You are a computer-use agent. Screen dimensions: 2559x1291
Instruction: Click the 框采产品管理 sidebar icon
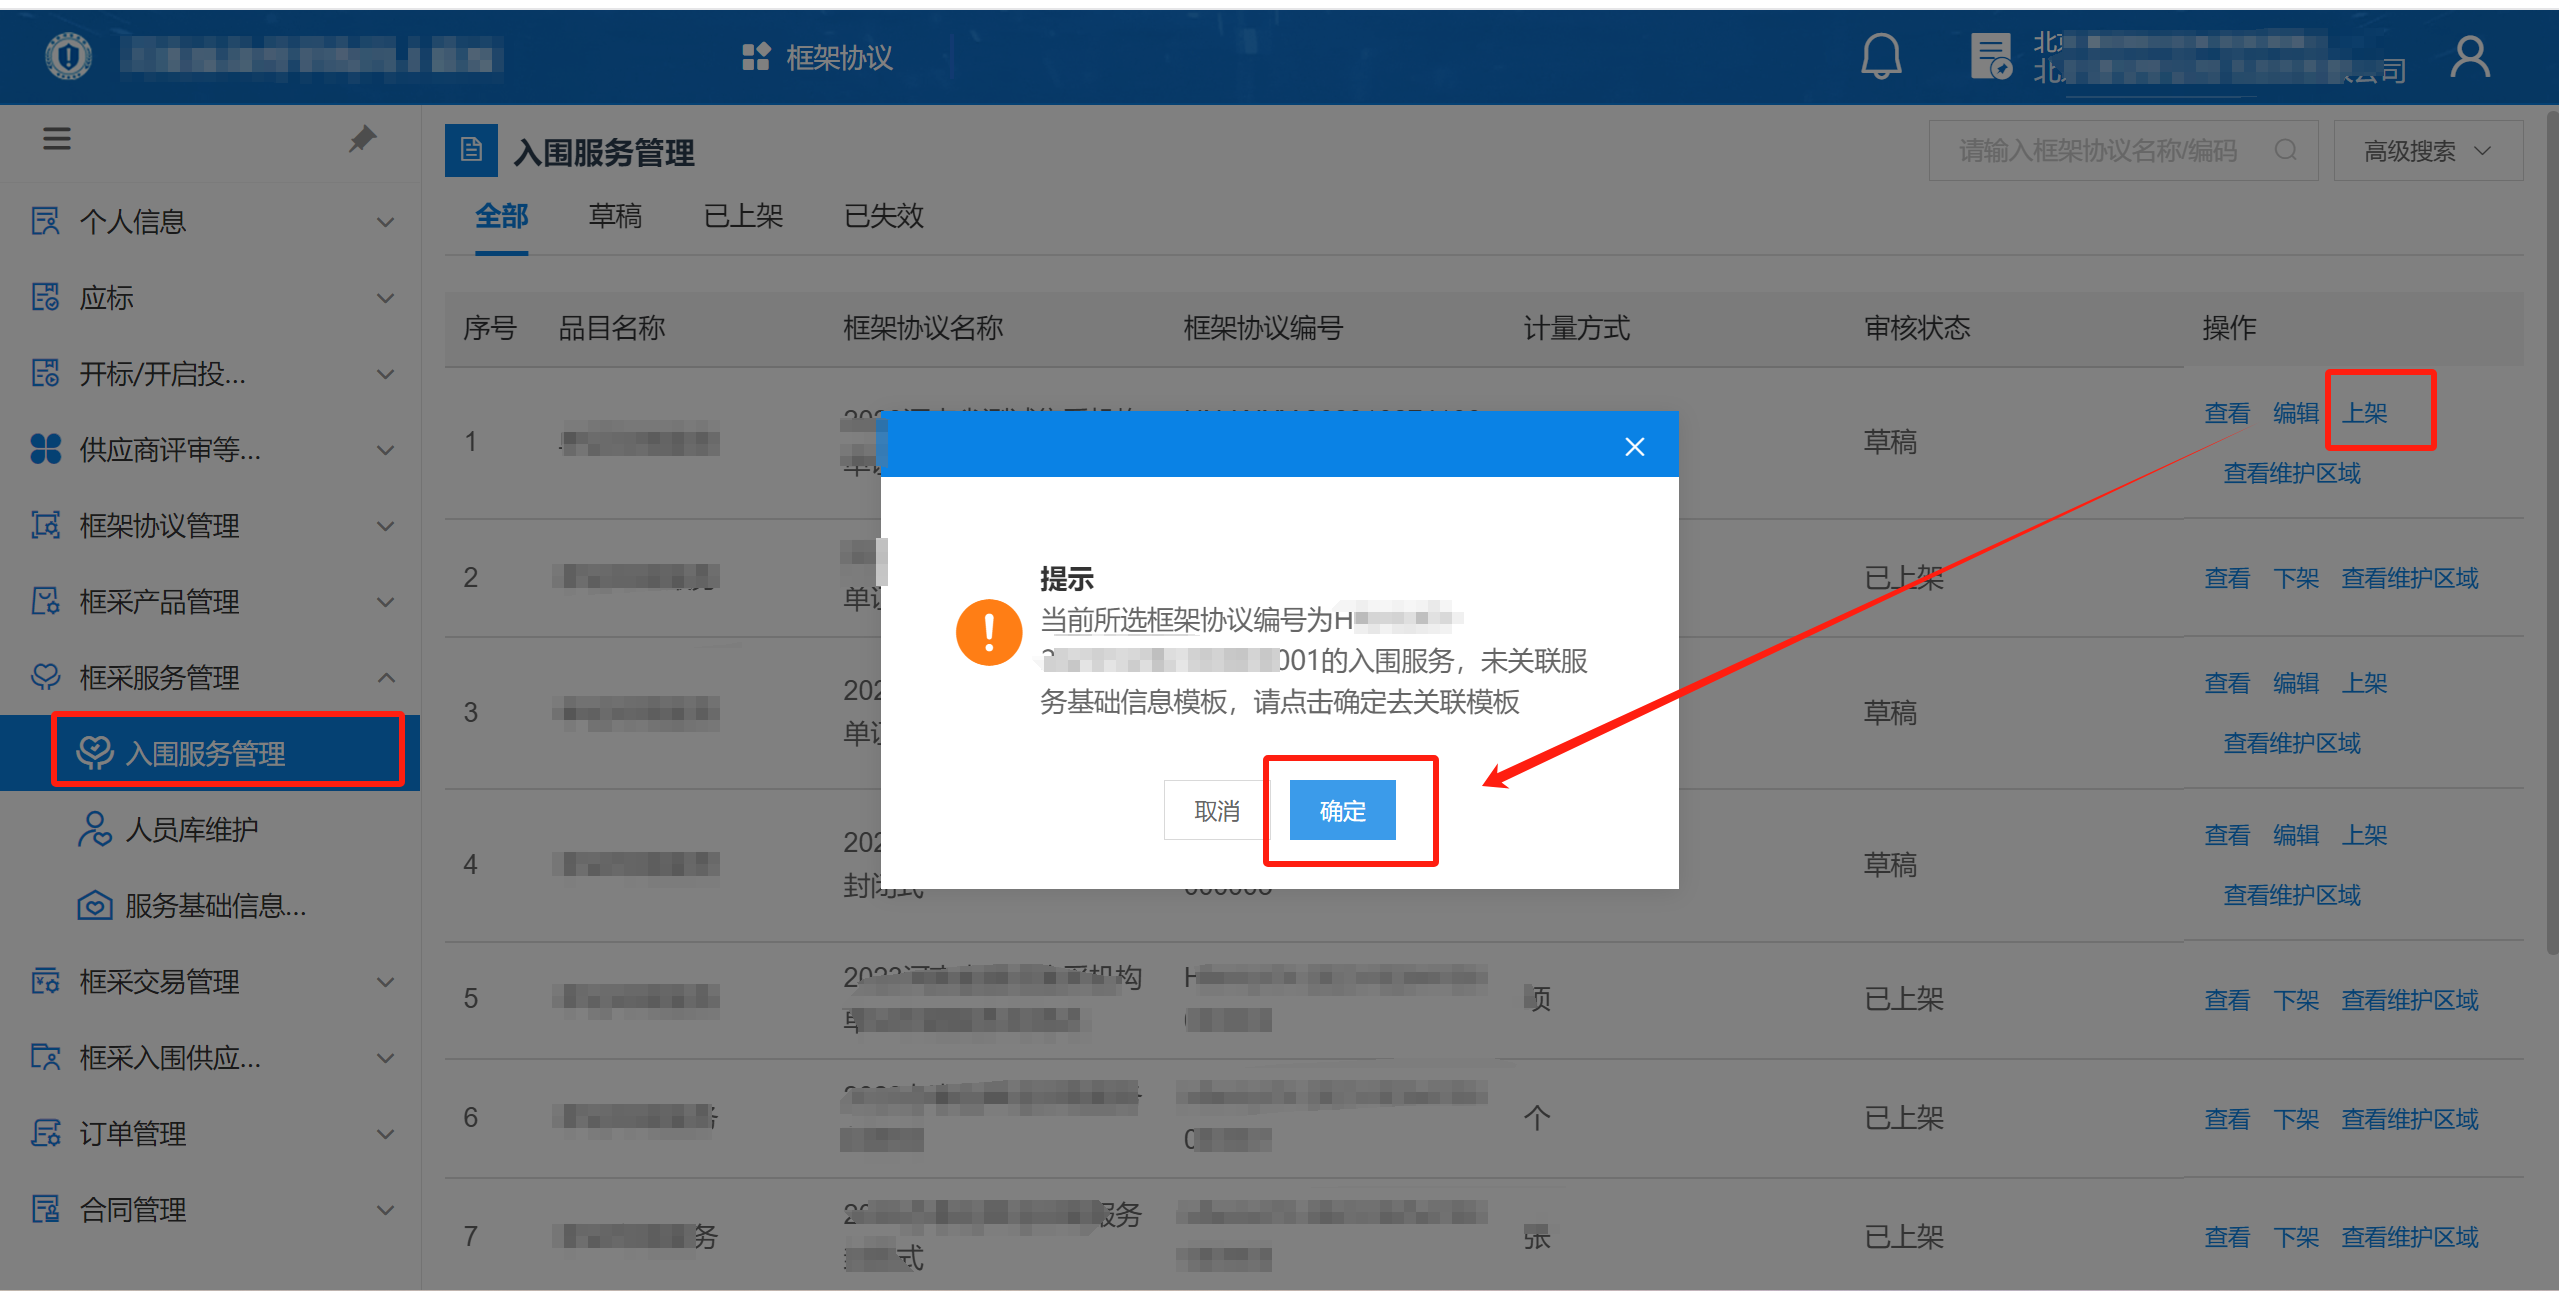(46, 601)
